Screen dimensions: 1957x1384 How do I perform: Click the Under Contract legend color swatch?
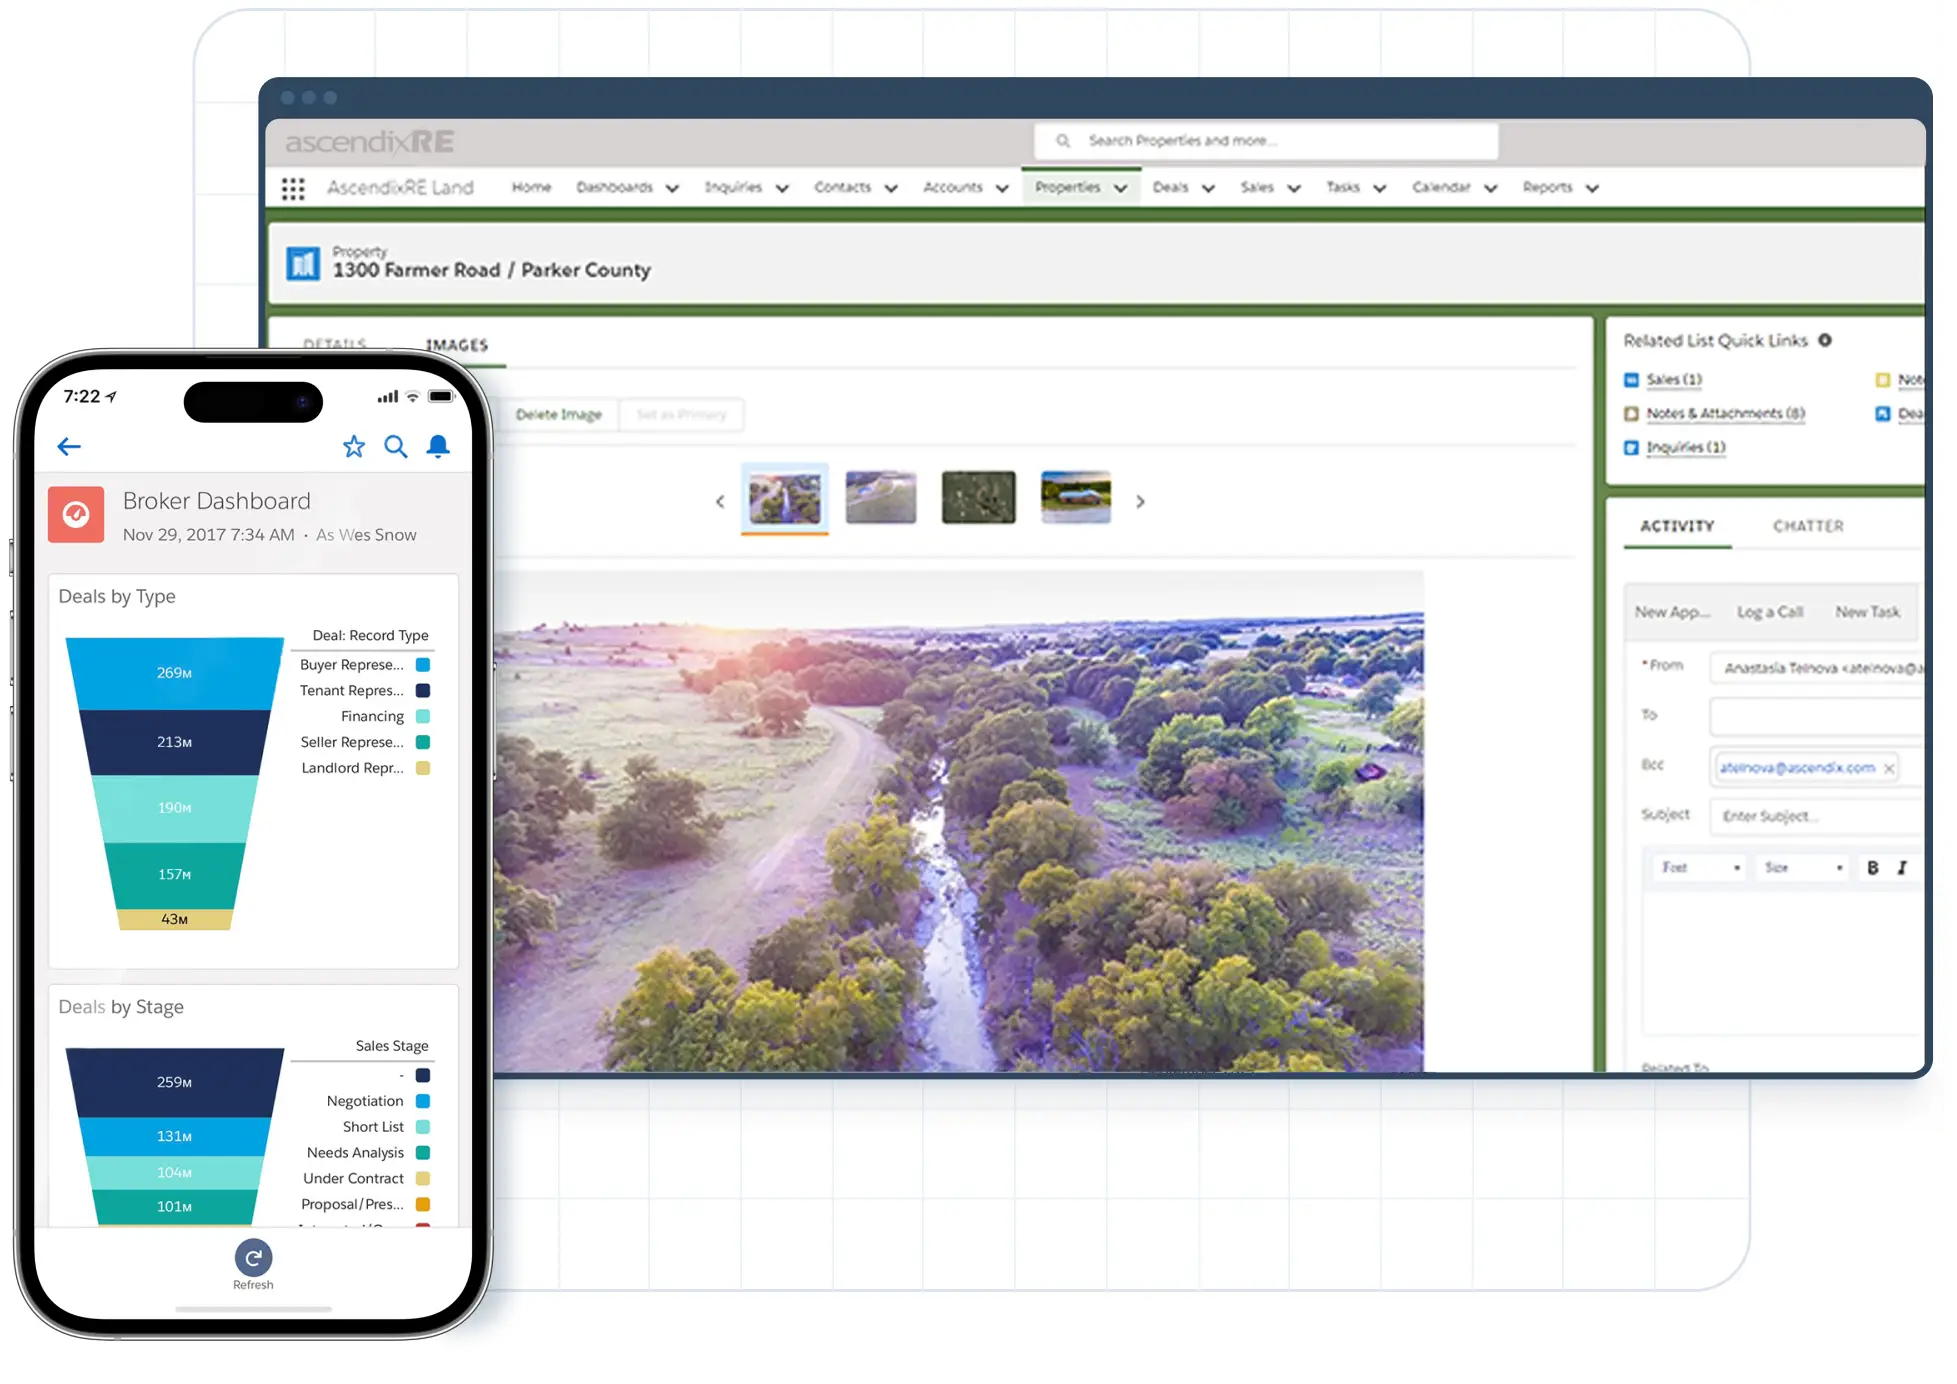pos(423,1179)
